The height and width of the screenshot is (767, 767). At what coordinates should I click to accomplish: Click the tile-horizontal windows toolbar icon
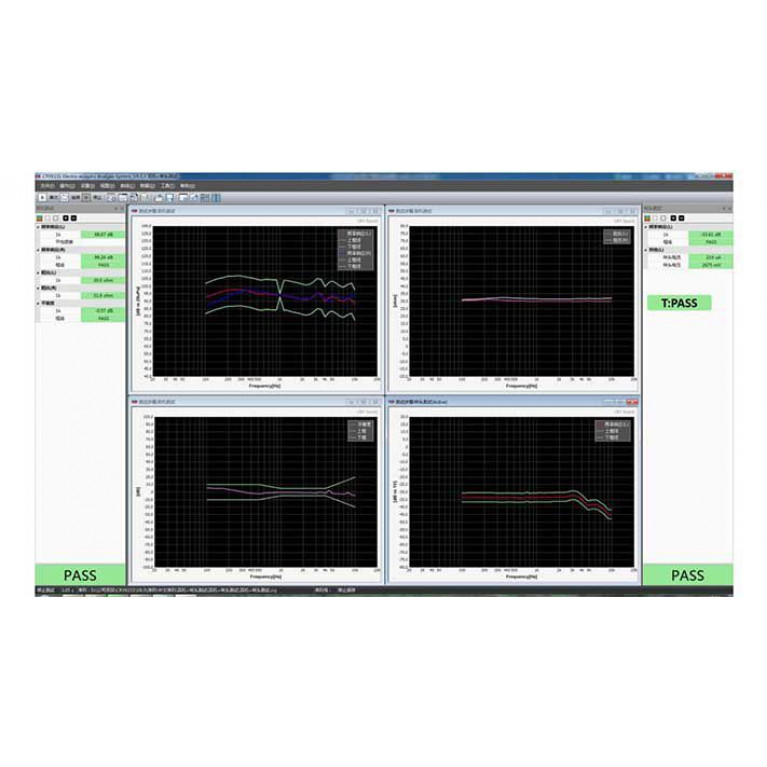tap(205, 198)
